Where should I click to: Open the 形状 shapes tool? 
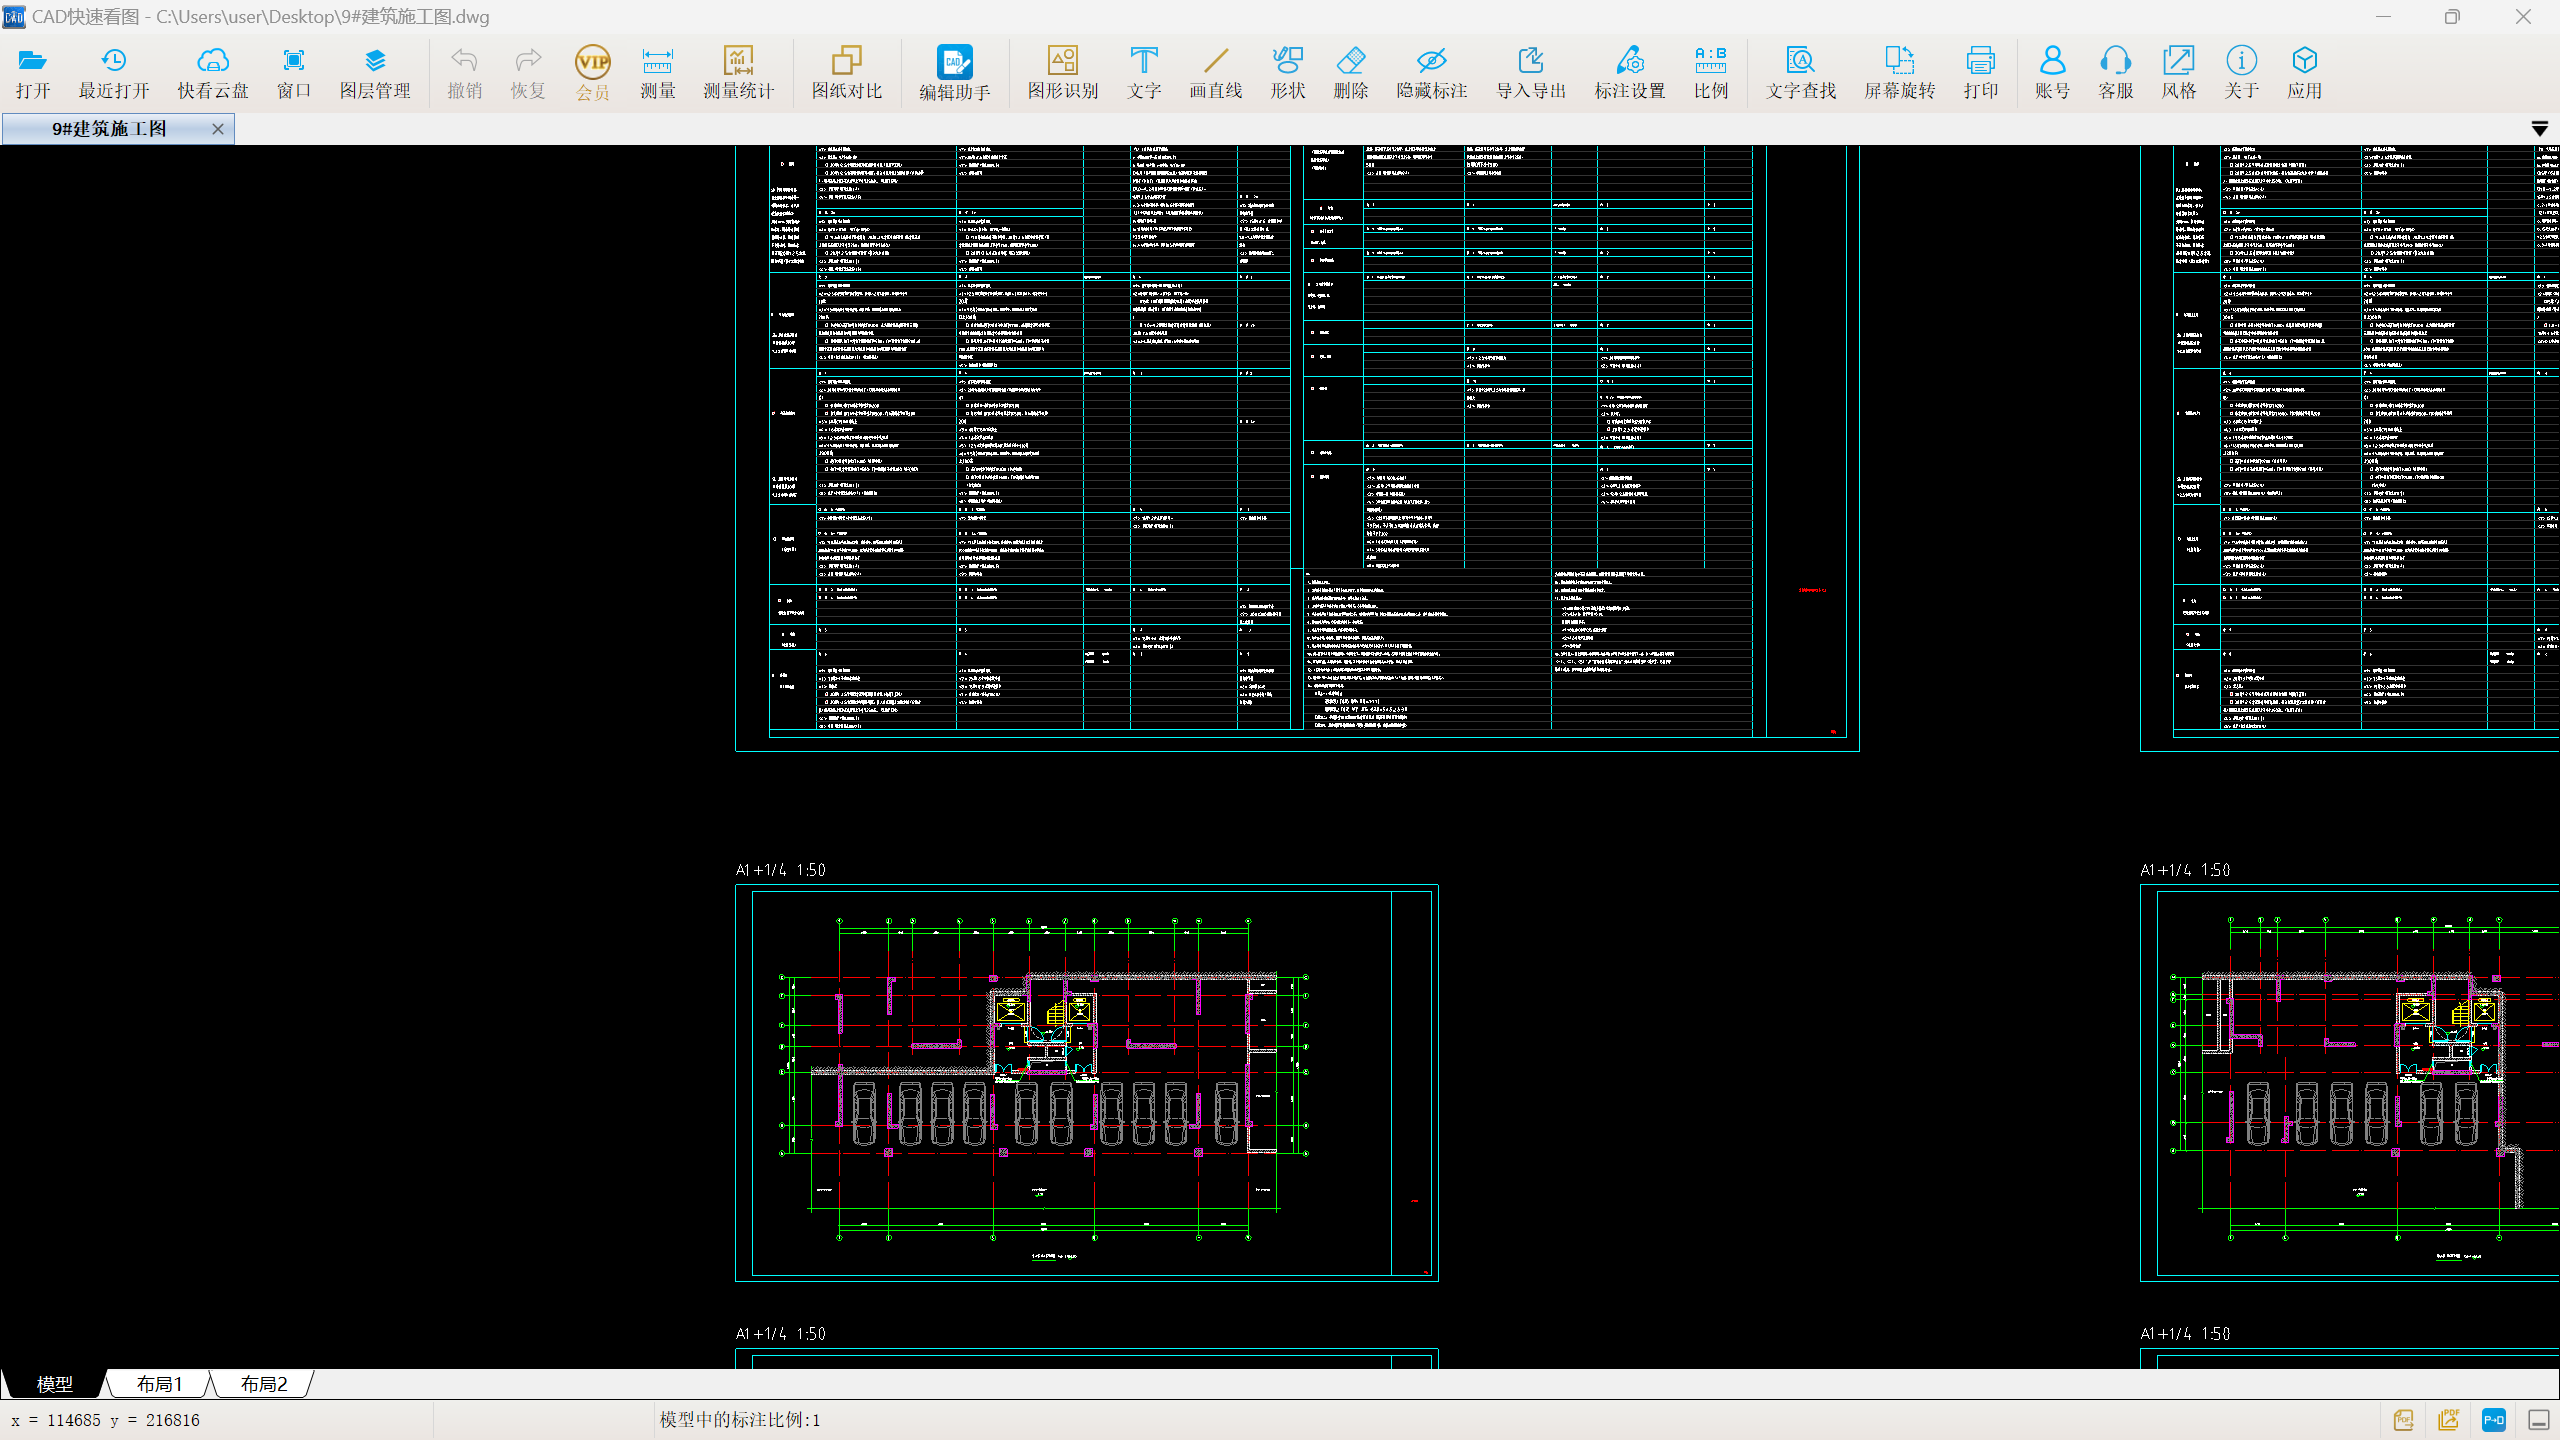coord(1288,72)
